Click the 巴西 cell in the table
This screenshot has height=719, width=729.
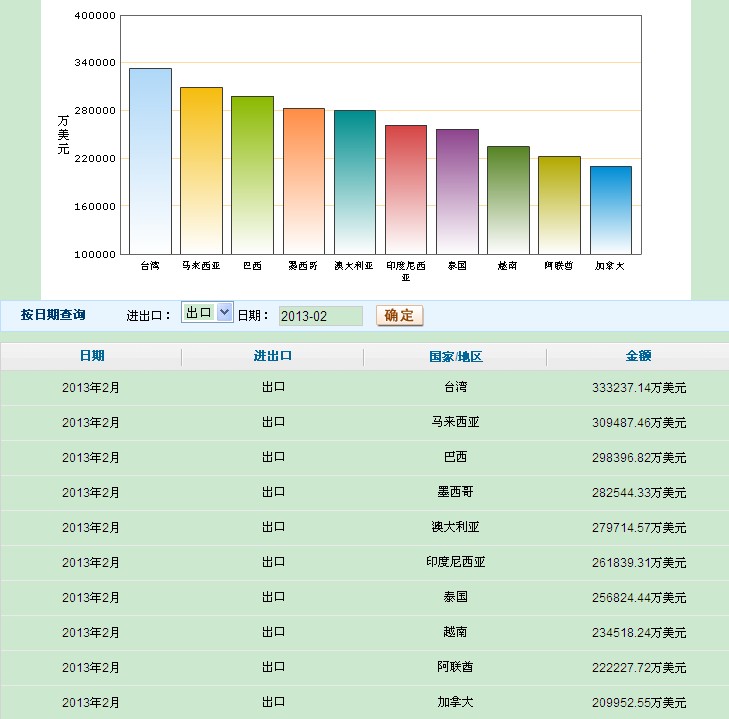pyautogui.click(x=456, y=457)
